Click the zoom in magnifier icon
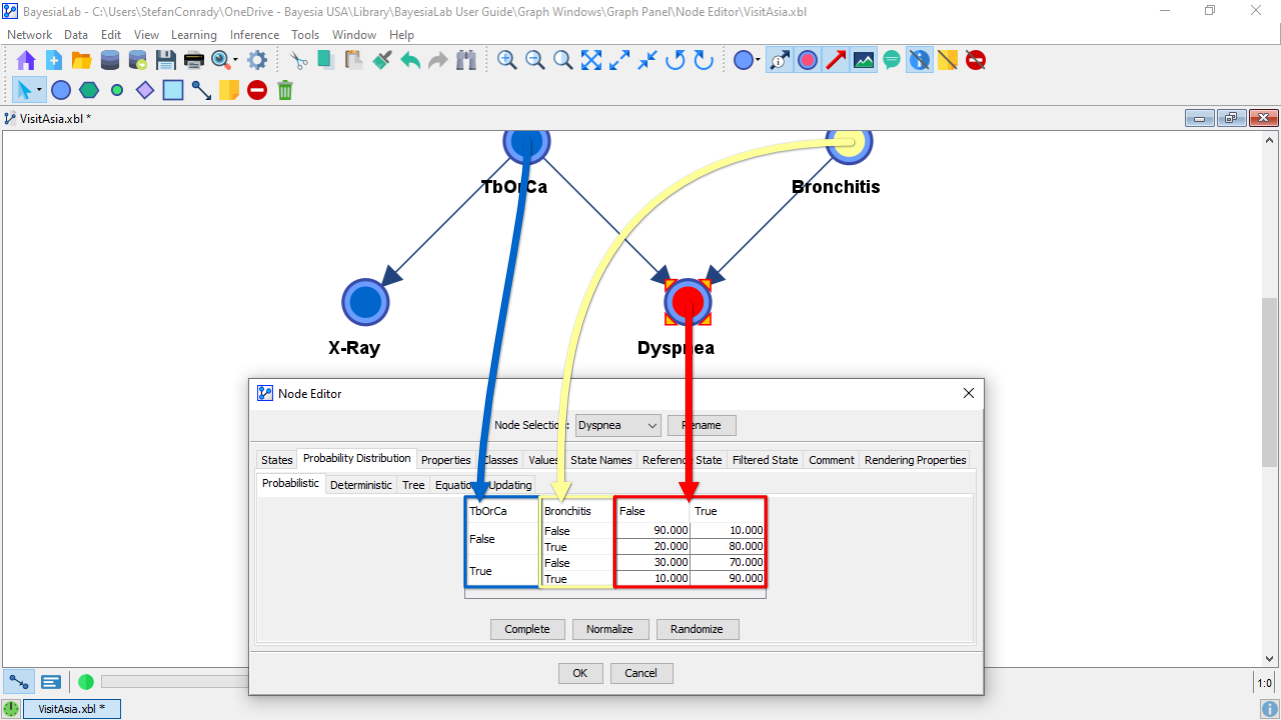 pyautogui.click(x=507, y=60)
